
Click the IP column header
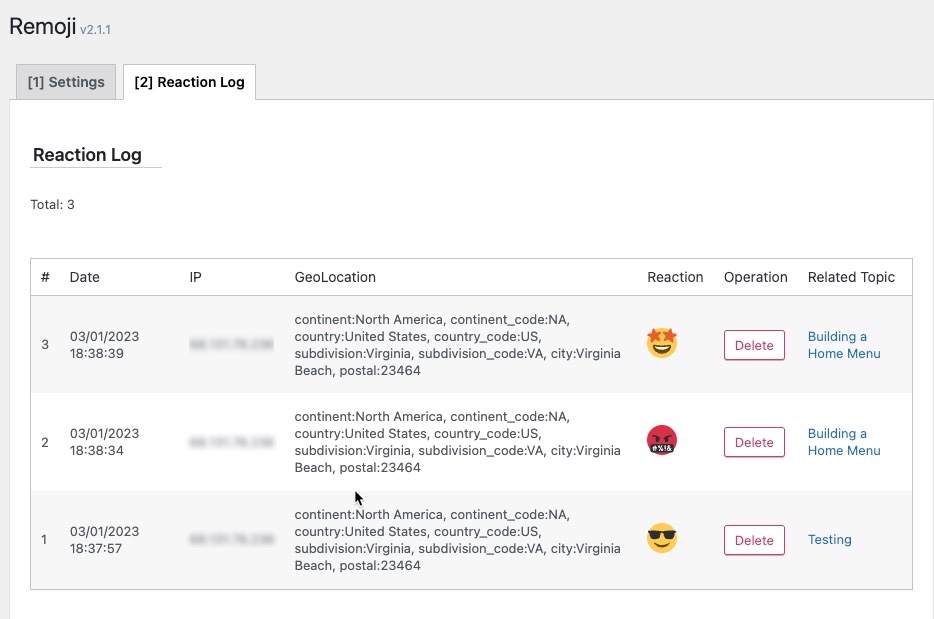click(195, 277)
